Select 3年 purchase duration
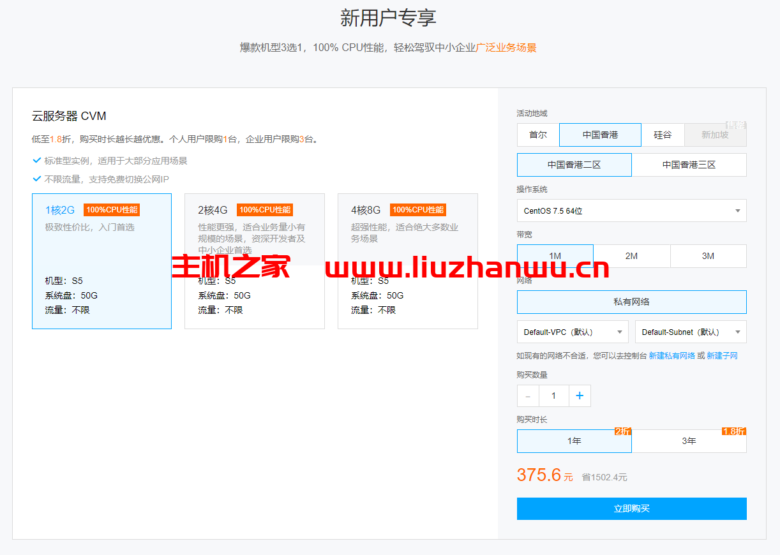Image resolution: width=780 pixels, height=555 pixels. 689,441
